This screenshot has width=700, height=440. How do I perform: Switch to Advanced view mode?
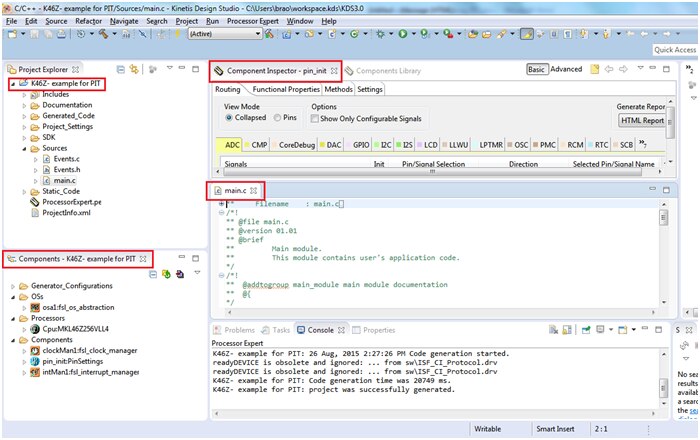[566, 70]
